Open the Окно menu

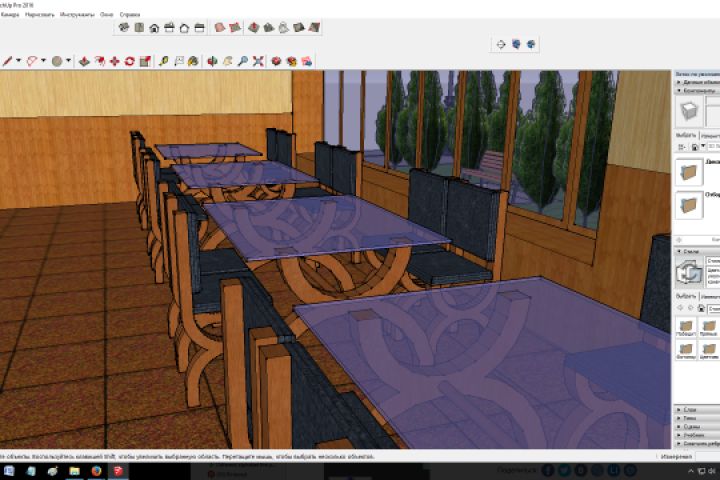click(107, 15)
